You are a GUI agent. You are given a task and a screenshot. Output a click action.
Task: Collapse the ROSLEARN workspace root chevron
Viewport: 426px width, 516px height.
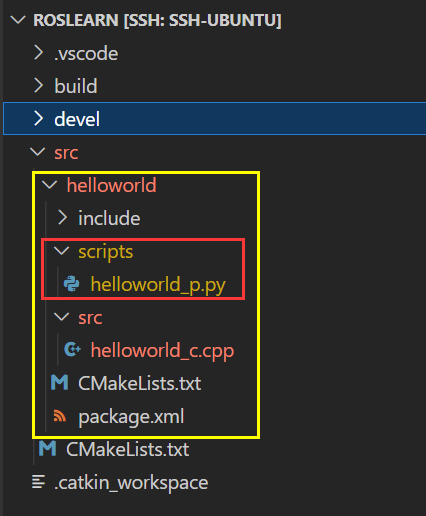point(18,20)
